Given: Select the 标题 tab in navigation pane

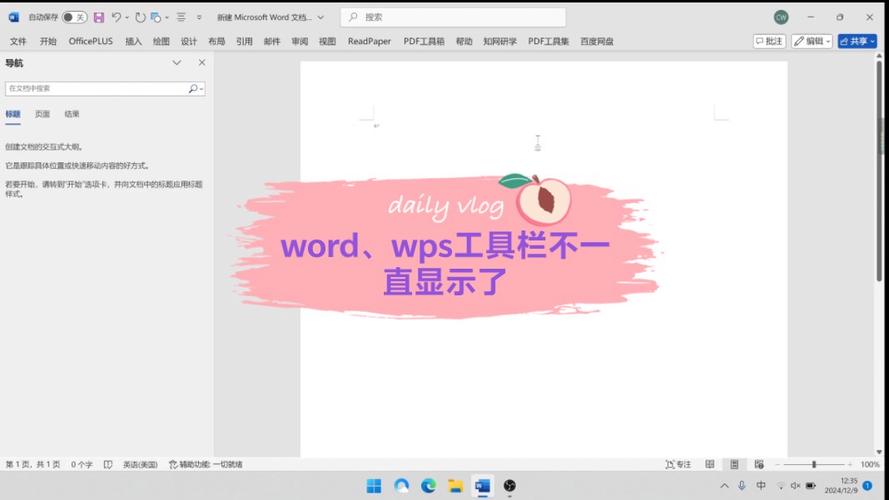Looking at the screenshot, I should (x=13, y=114).
